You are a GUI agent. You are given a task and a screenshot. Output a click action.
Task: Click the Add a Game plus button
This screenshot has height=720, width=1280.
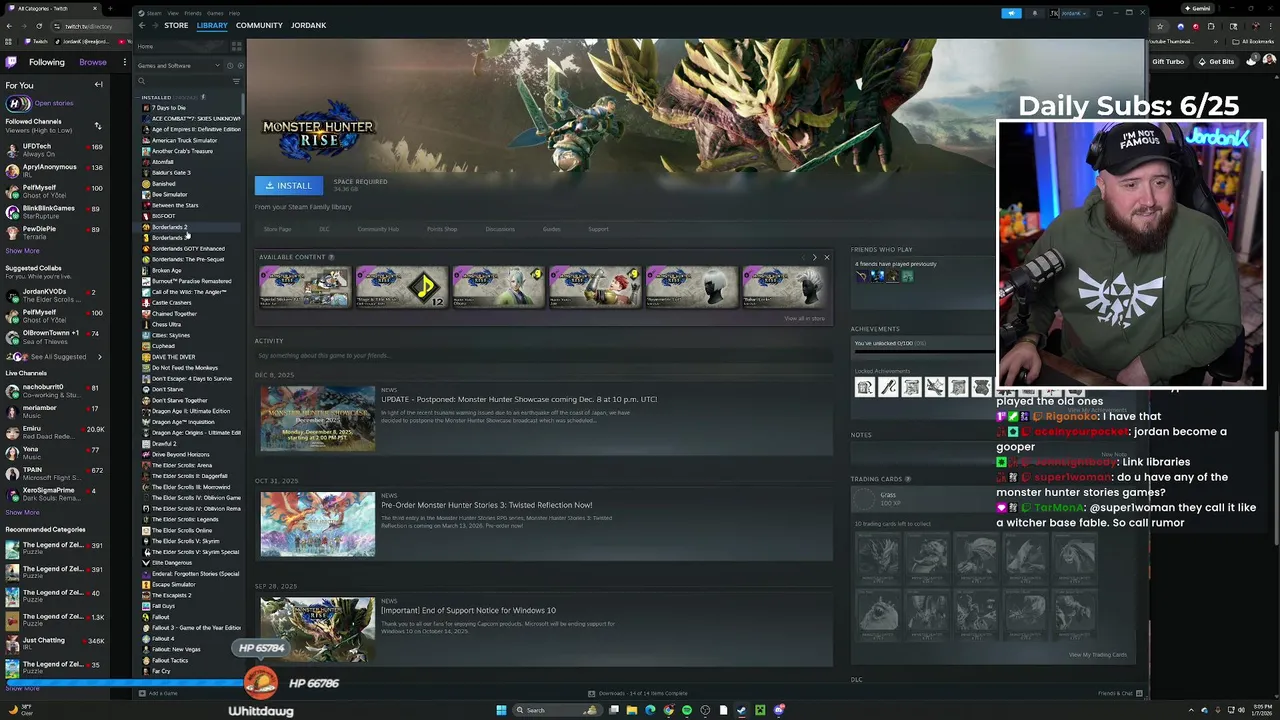click(x=142, y=693)
